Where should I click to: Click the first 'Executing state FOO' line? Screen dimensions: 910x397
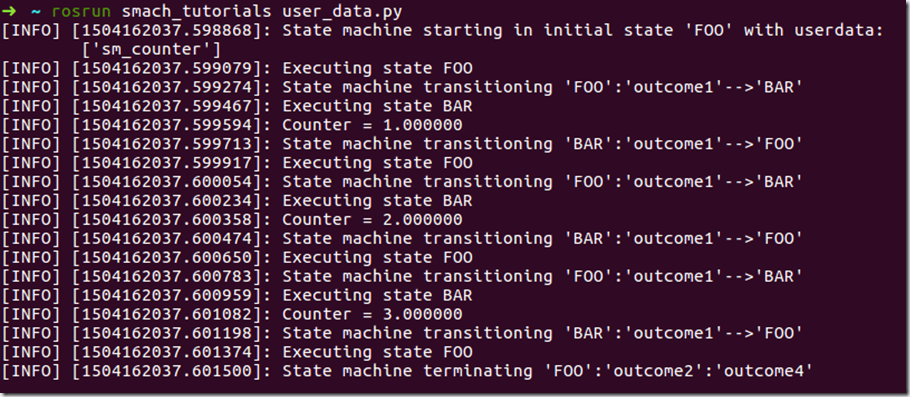pos(377,68)
